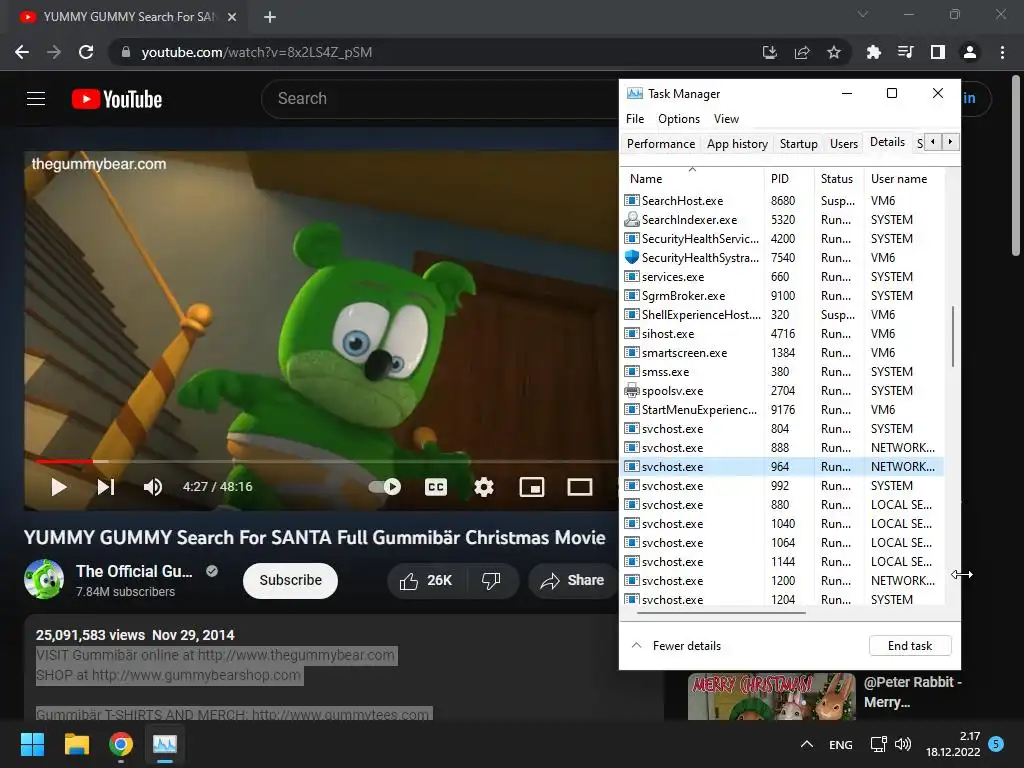The width and height of the screenshot is (1024, 768).
Task: Switch to Users tab
Action: pyautogui.click(x=844, y=144)
